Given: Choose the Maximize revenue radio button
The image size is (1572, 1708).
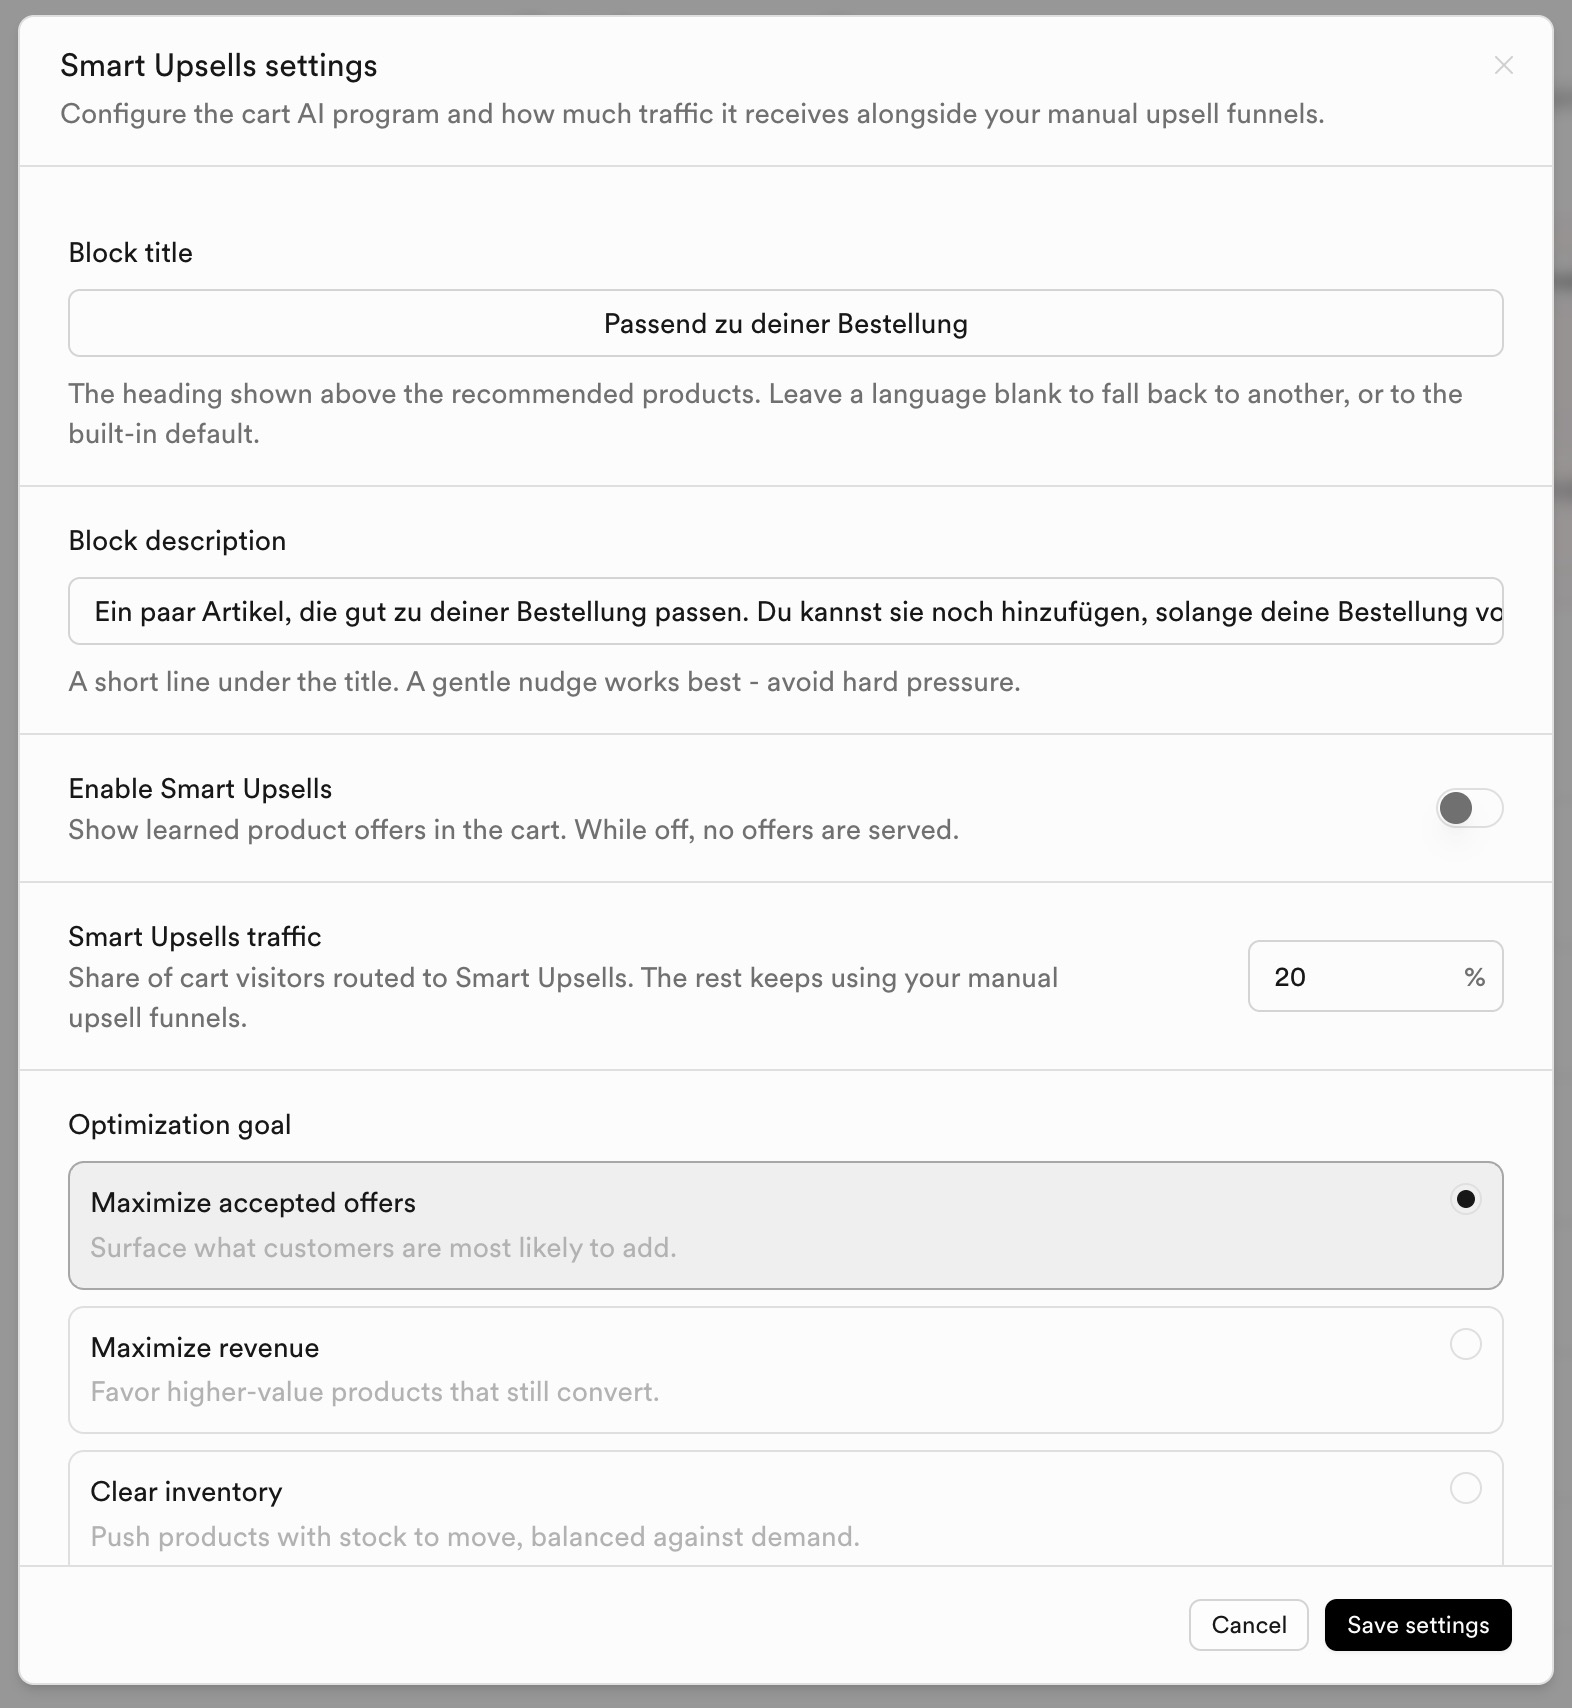Looking at the screenshot, I should 1465,1344.
